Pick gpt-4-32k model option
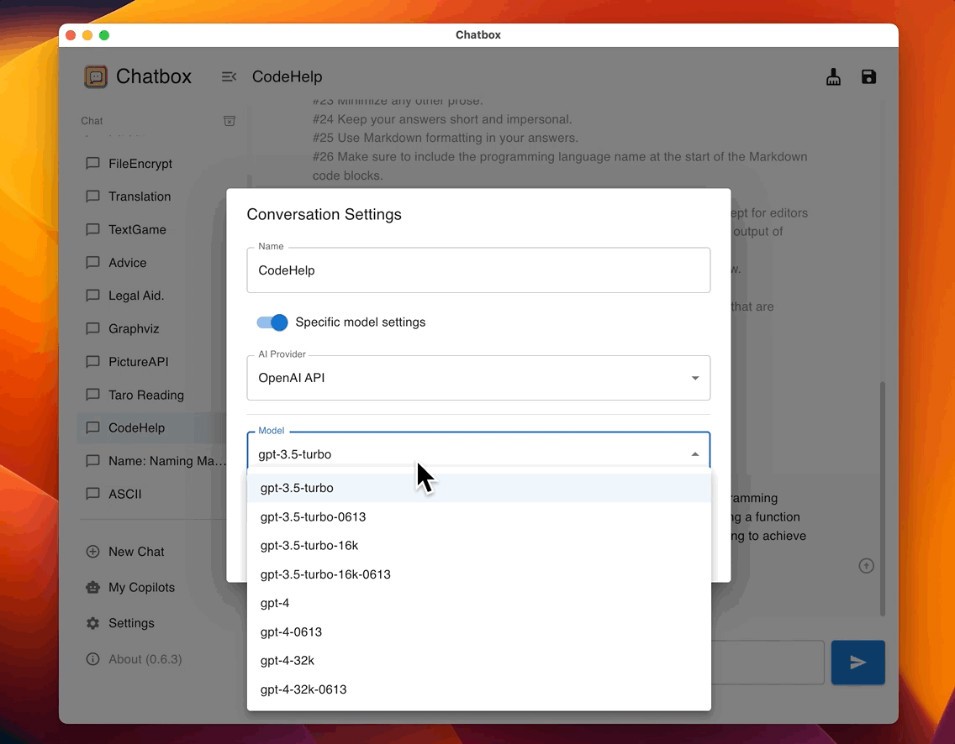Viewport: 955px width, 744px height. (479, 661)
